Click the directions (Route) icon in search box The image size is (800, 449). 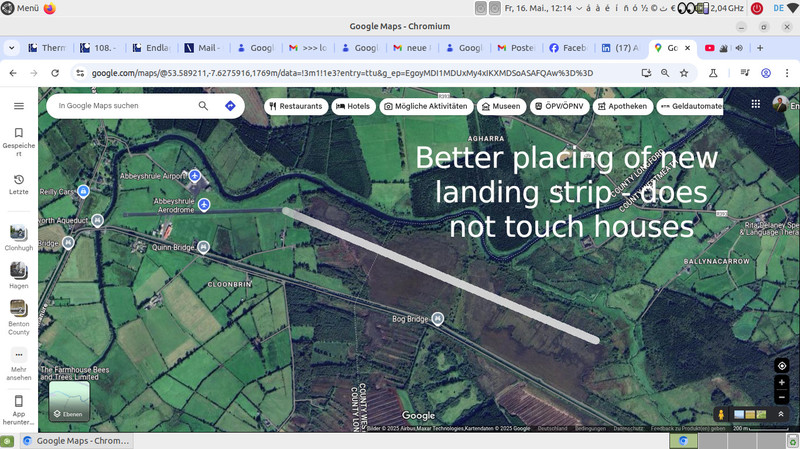click(x=230, y=106)
